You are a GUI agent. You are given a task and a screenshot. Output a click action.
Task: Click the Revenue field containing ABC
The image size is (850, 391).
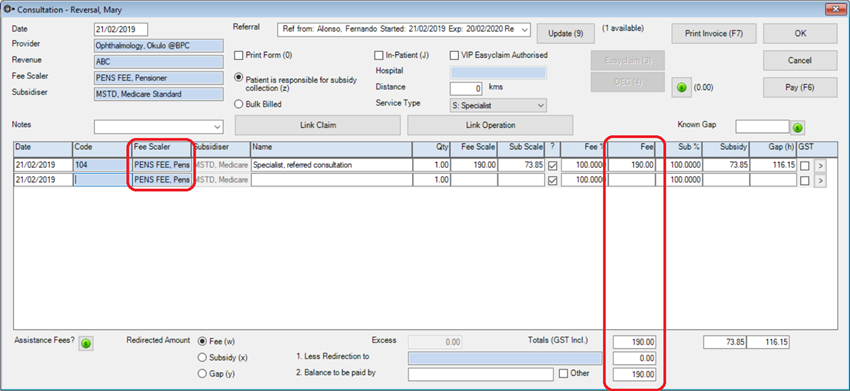[158, 62]
